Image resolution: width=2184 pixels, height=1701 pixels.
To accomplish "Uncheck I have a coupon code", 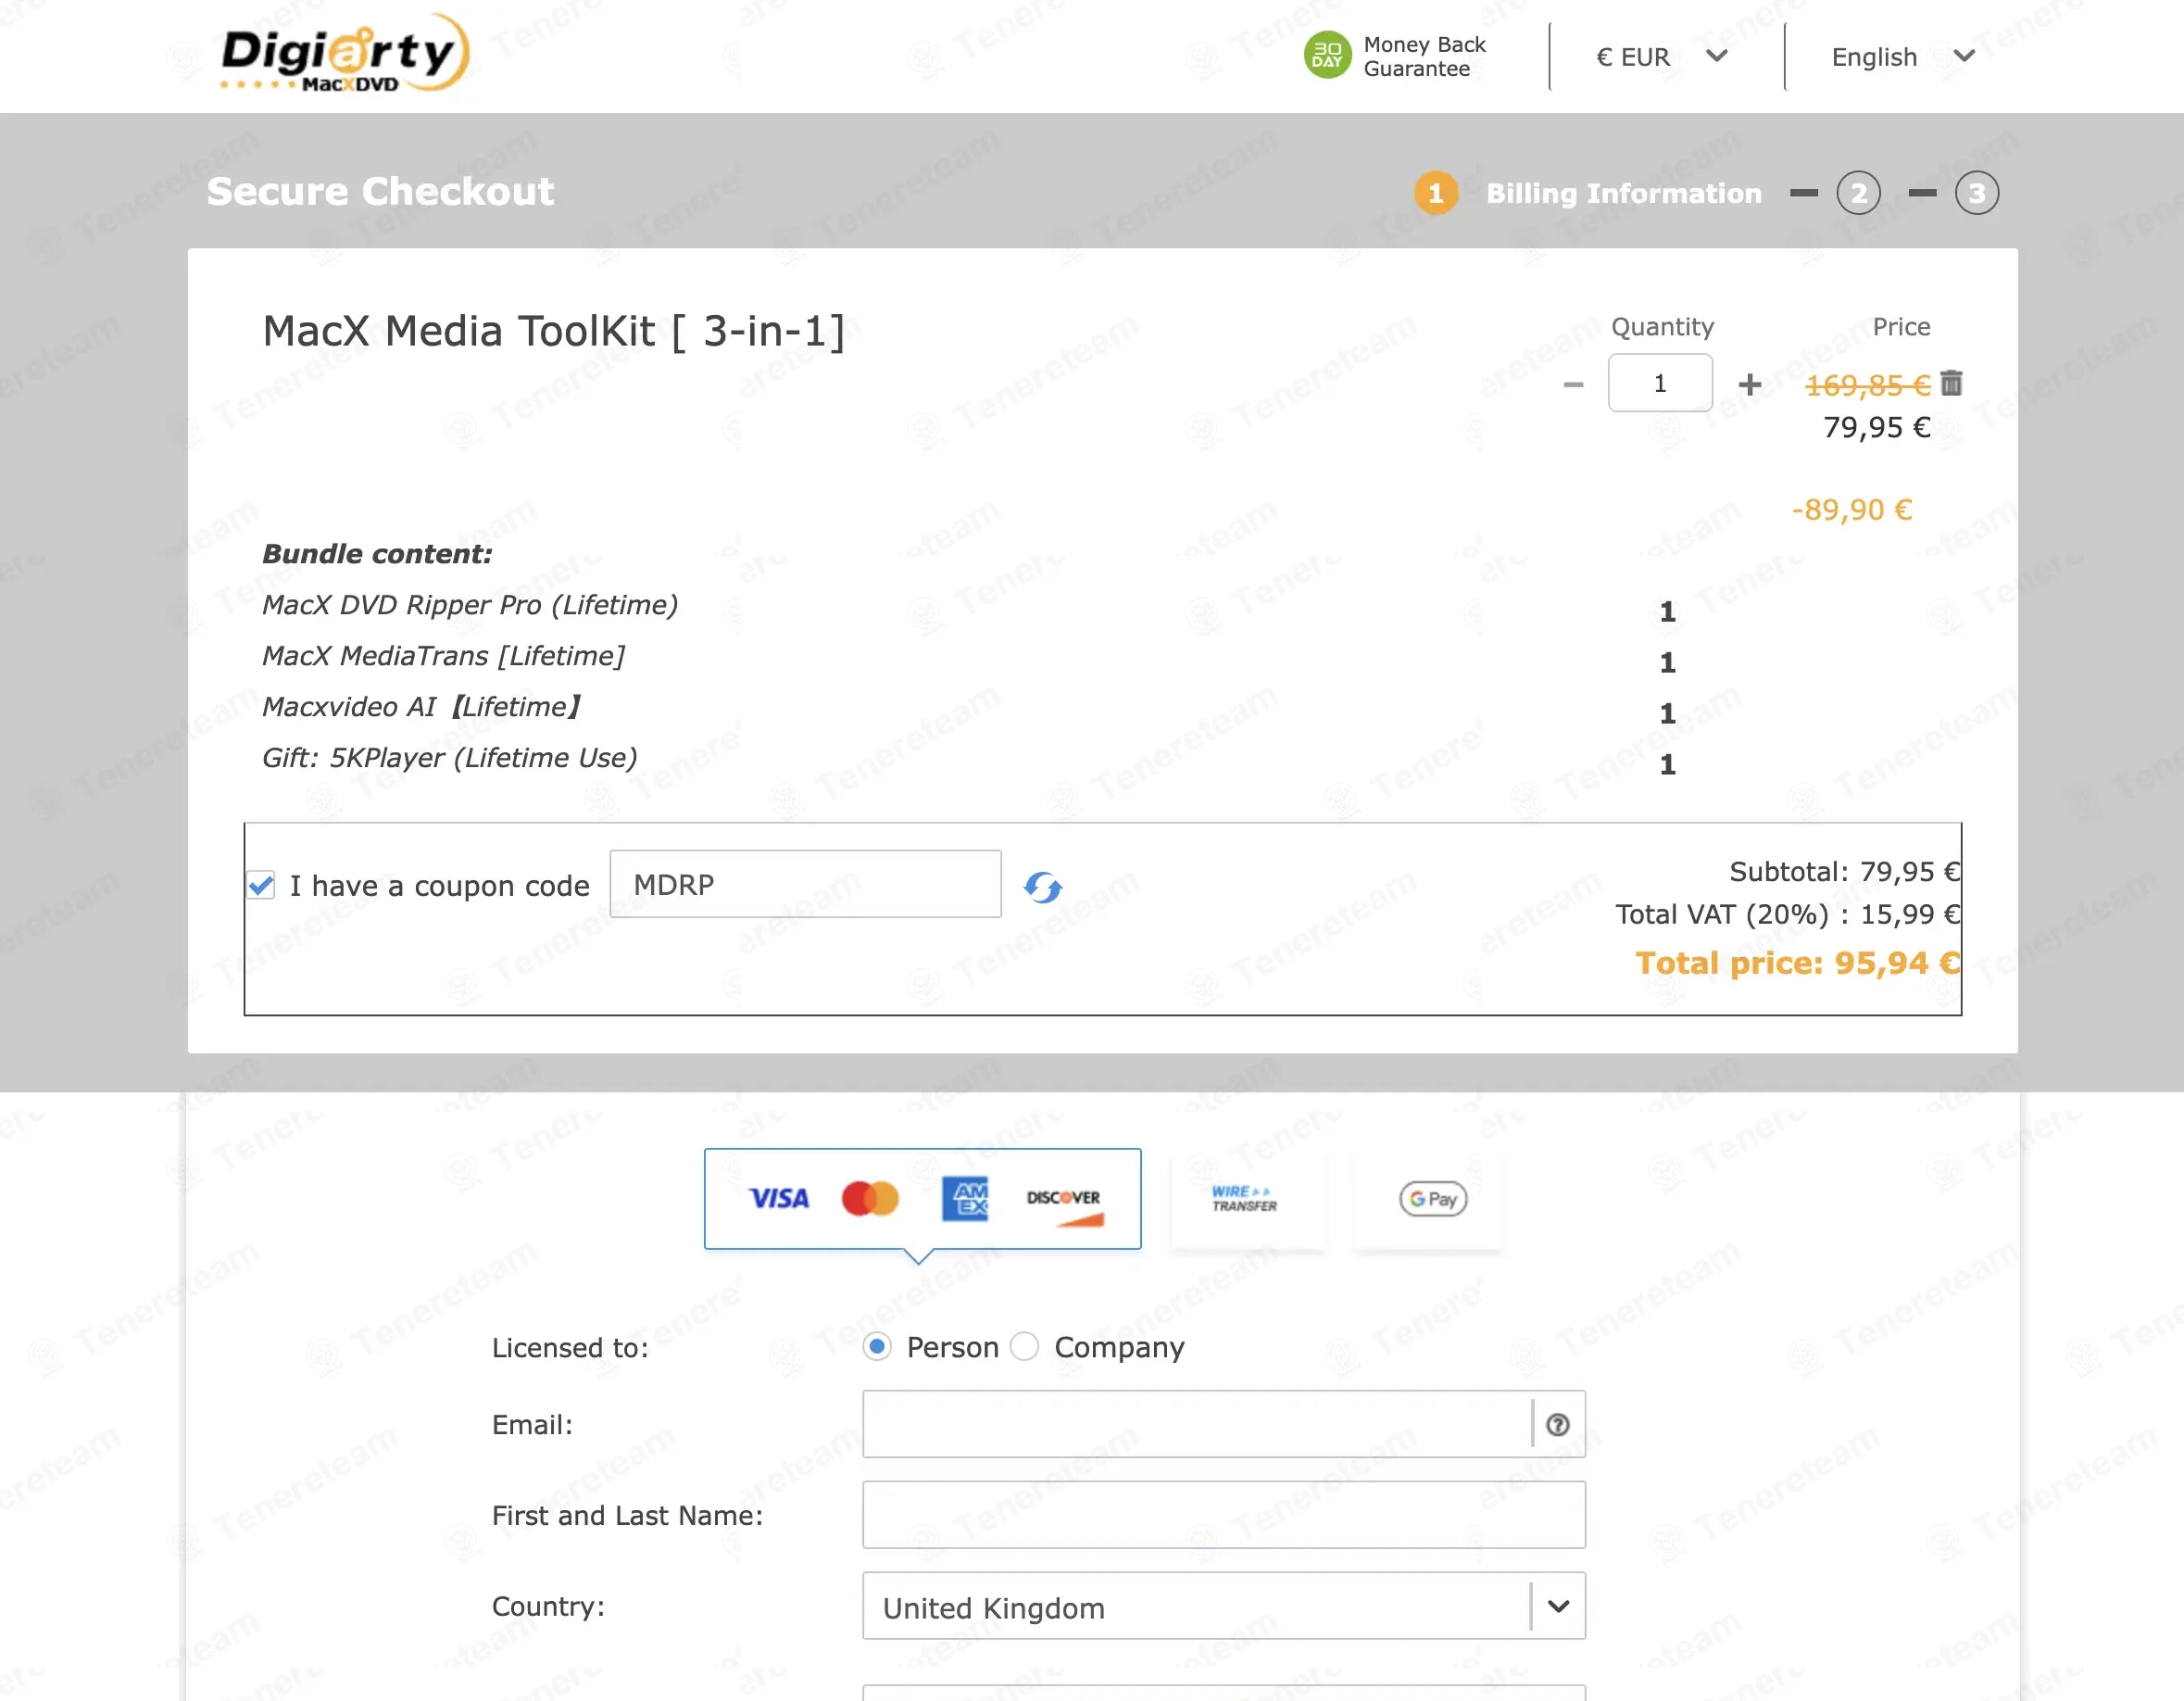I will [x=262, y=885].
